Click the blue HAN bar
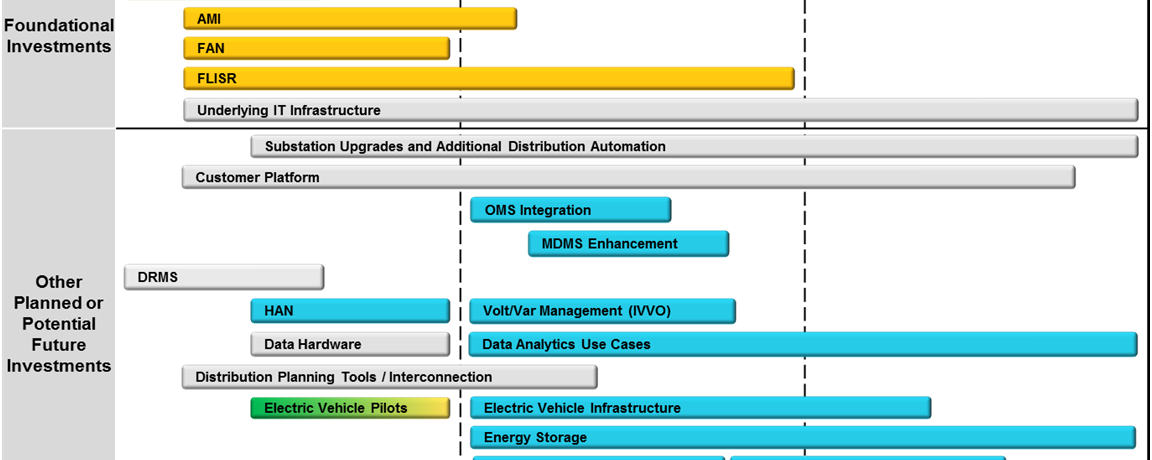This screenshot has height=460, width=1152. pyautogui.click(x=350, y=311)
